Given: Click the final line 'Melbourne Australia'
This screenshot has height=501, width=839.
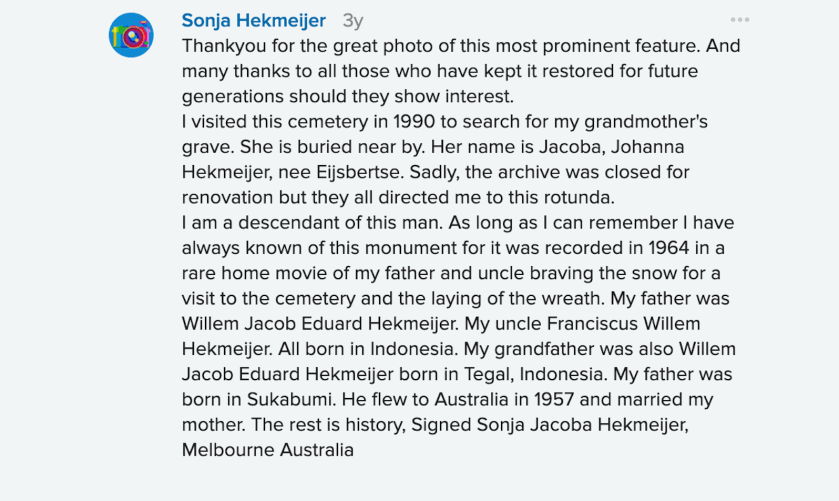Looking at the screenshot, I should 268,450.
